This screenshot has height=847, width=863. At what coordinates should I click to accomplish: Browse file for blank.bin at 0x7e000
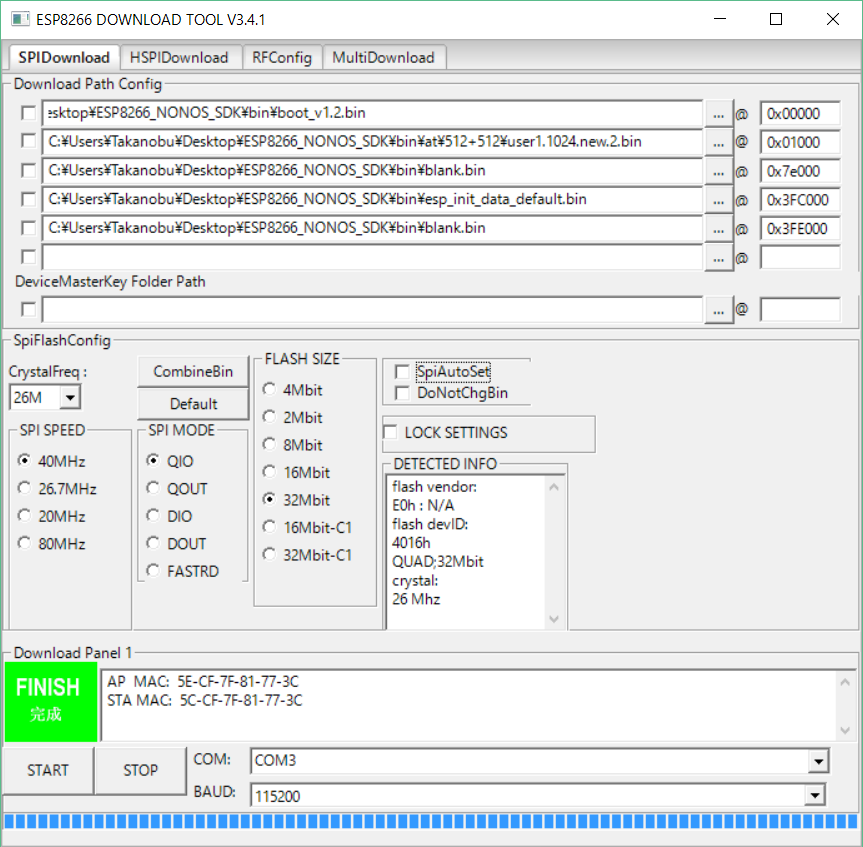pyautogui.click(x=718, y=171)
